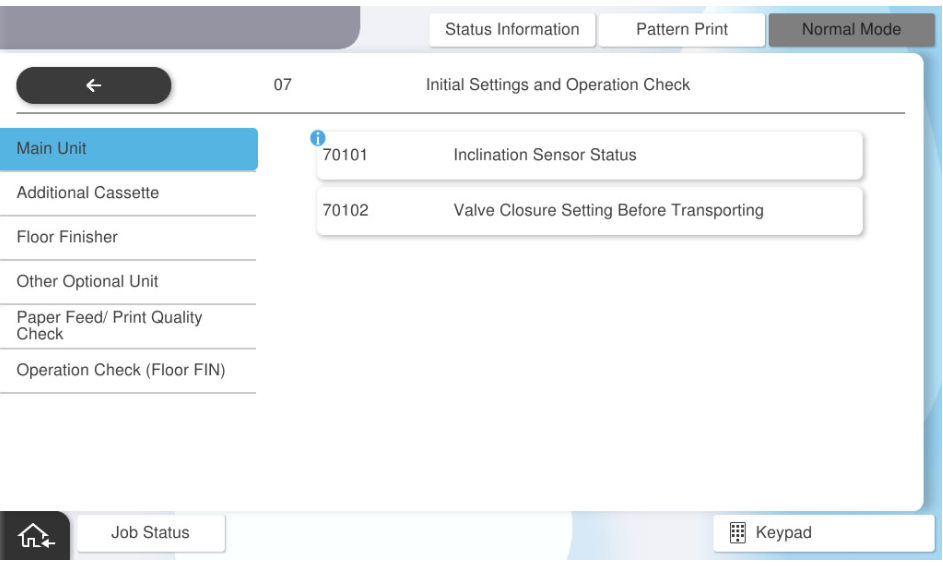Open Paper Feed/ Print Quality Check
Image resolution: width=943 pixels, height=566 pixels.
(x=128, y=326)
